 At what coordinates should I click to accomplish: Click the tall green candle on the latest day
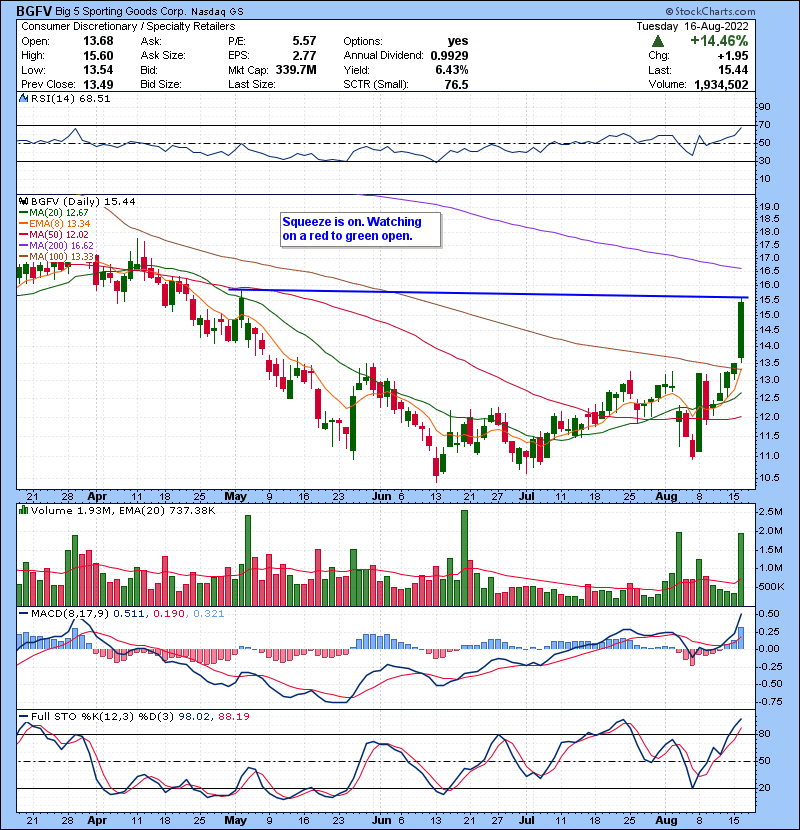(x=741, y=330)
